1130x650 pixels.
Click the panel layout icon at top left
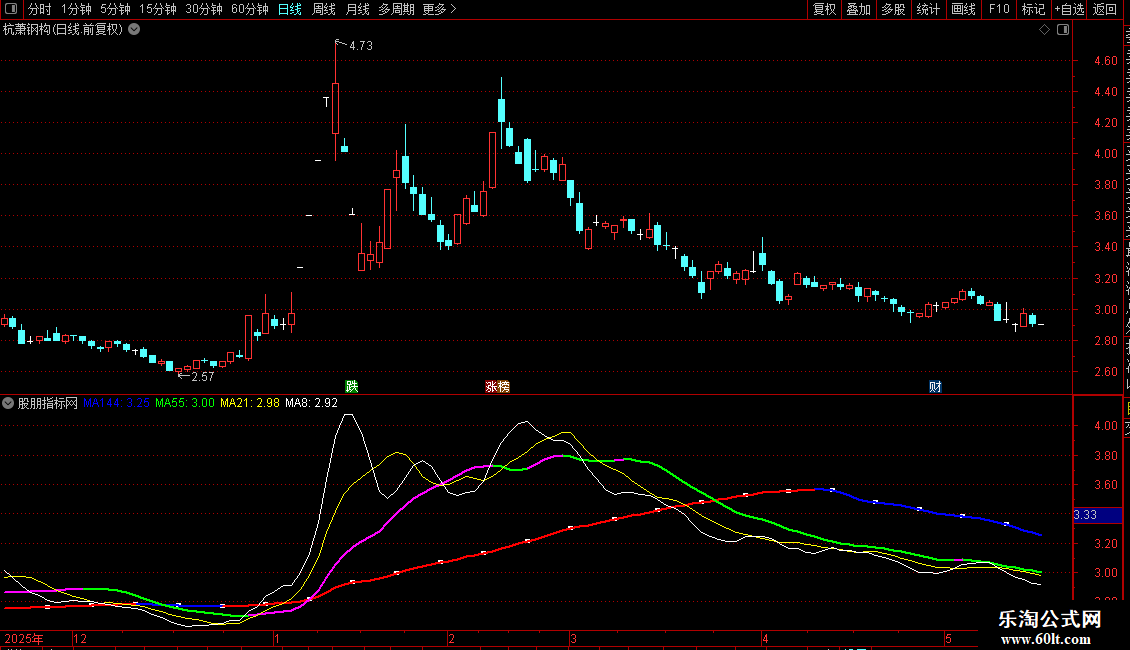11,9
